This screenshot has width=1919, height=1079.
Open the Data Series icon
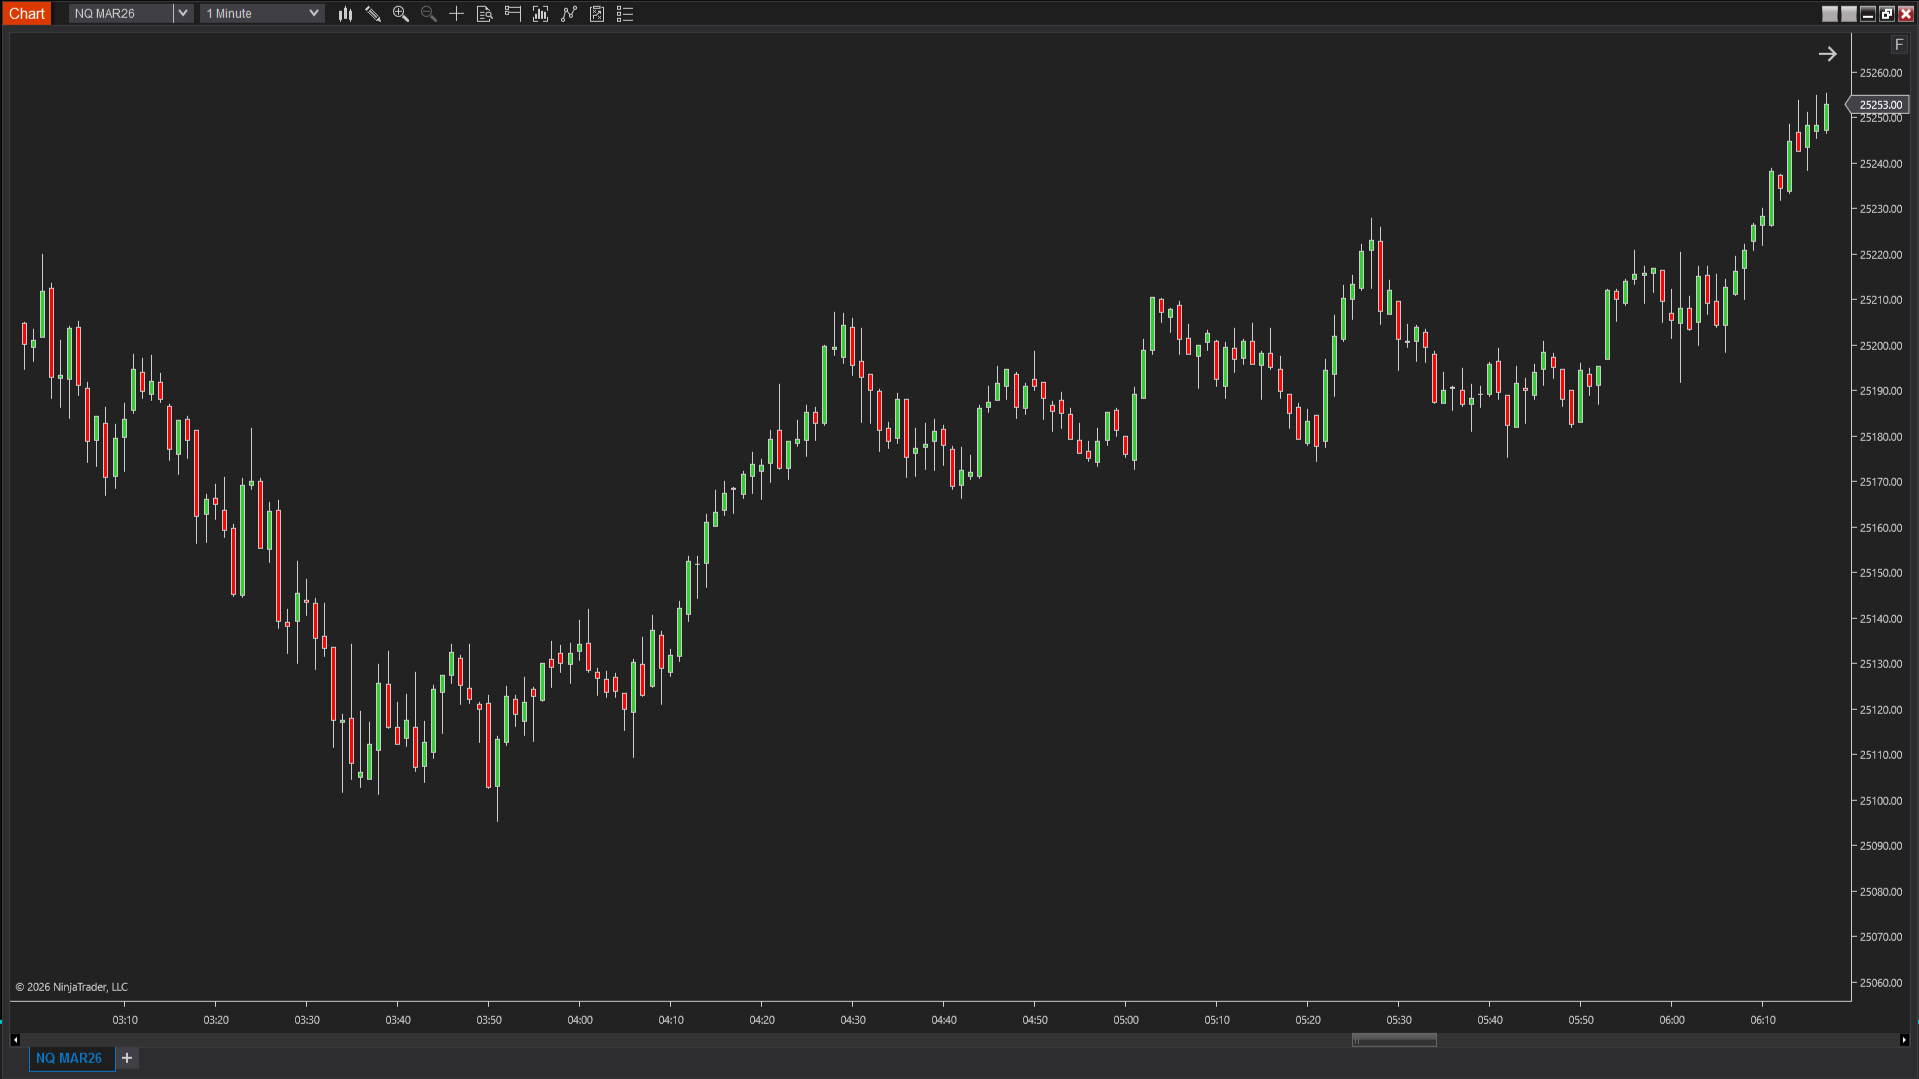(541, 14)
